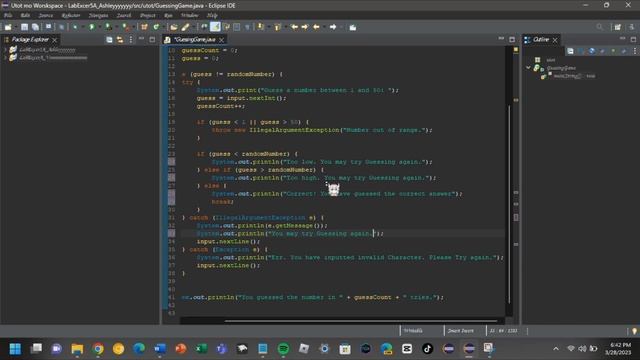The height and width of the screenshot is (360, 640).
Task: Click the Forward white arrow icon
Action: tap(333, 27)
